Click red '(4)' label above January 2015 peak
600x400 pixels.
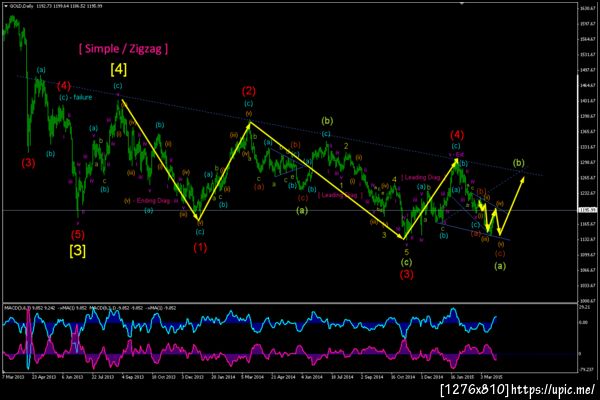[x=457, y=135]
